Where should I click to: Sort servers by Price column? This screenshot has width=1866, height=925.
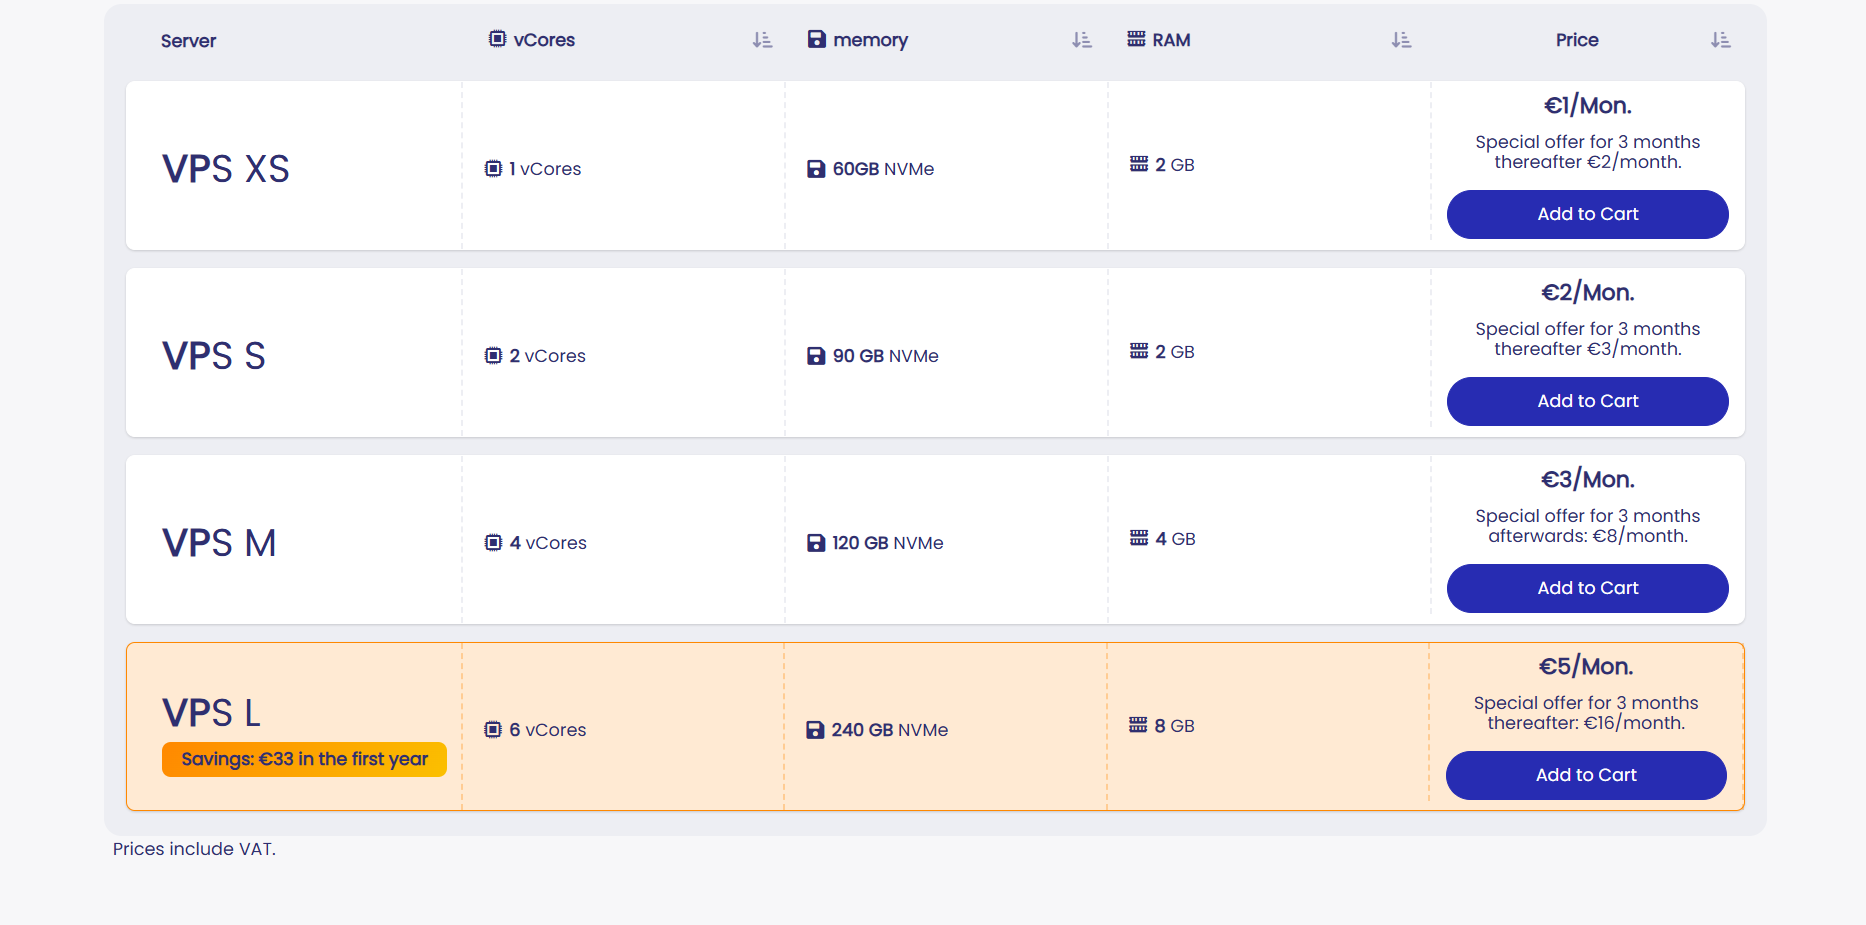coord(1720,40)
